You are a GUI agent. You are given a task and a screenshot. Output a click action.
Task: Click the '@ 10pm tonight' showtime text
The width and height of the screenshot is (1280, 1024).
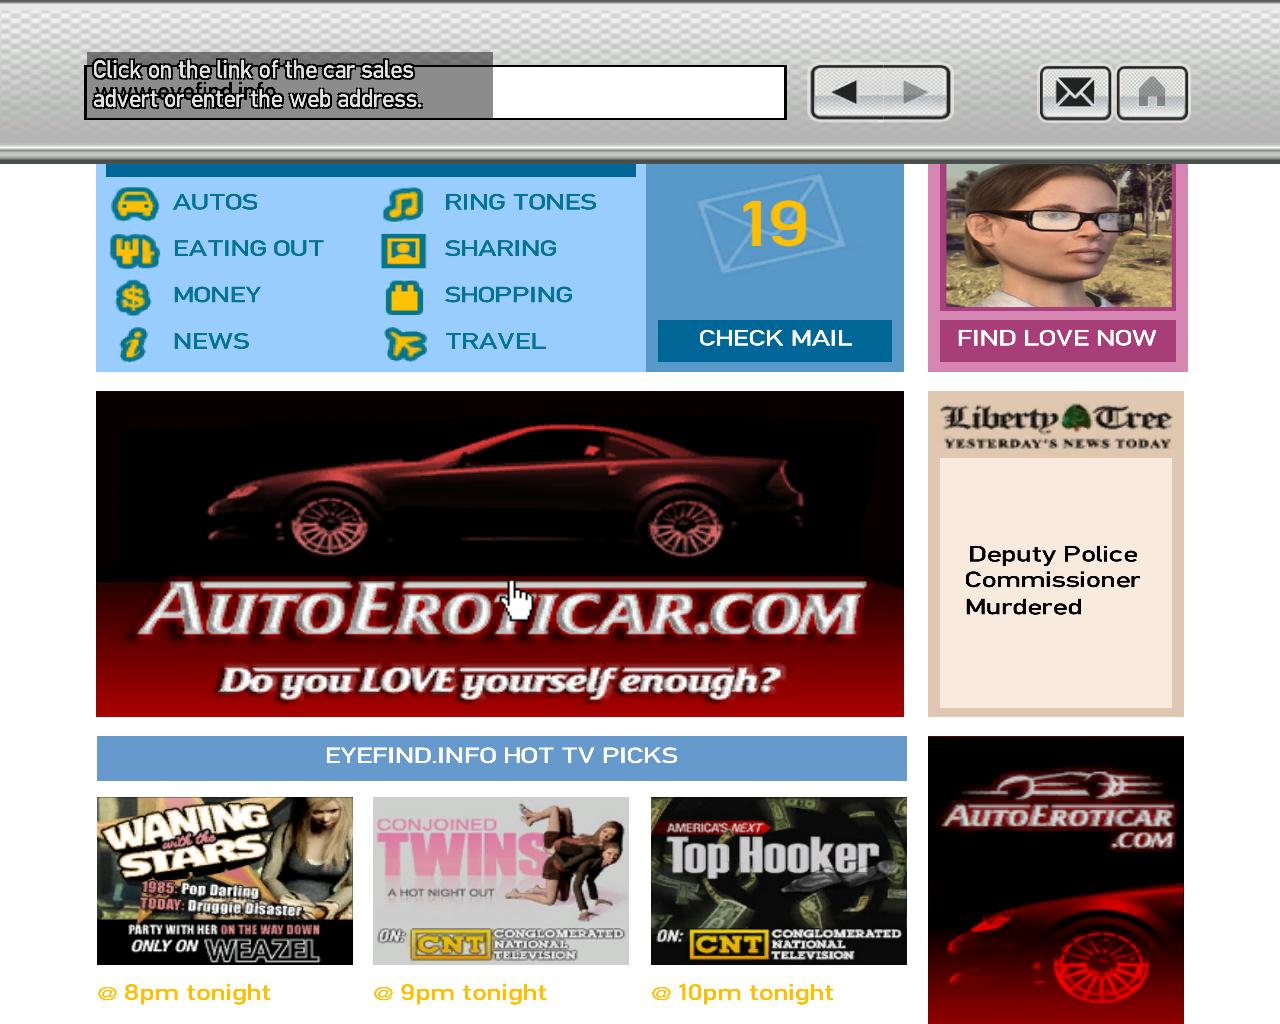[x=742, y=993]
